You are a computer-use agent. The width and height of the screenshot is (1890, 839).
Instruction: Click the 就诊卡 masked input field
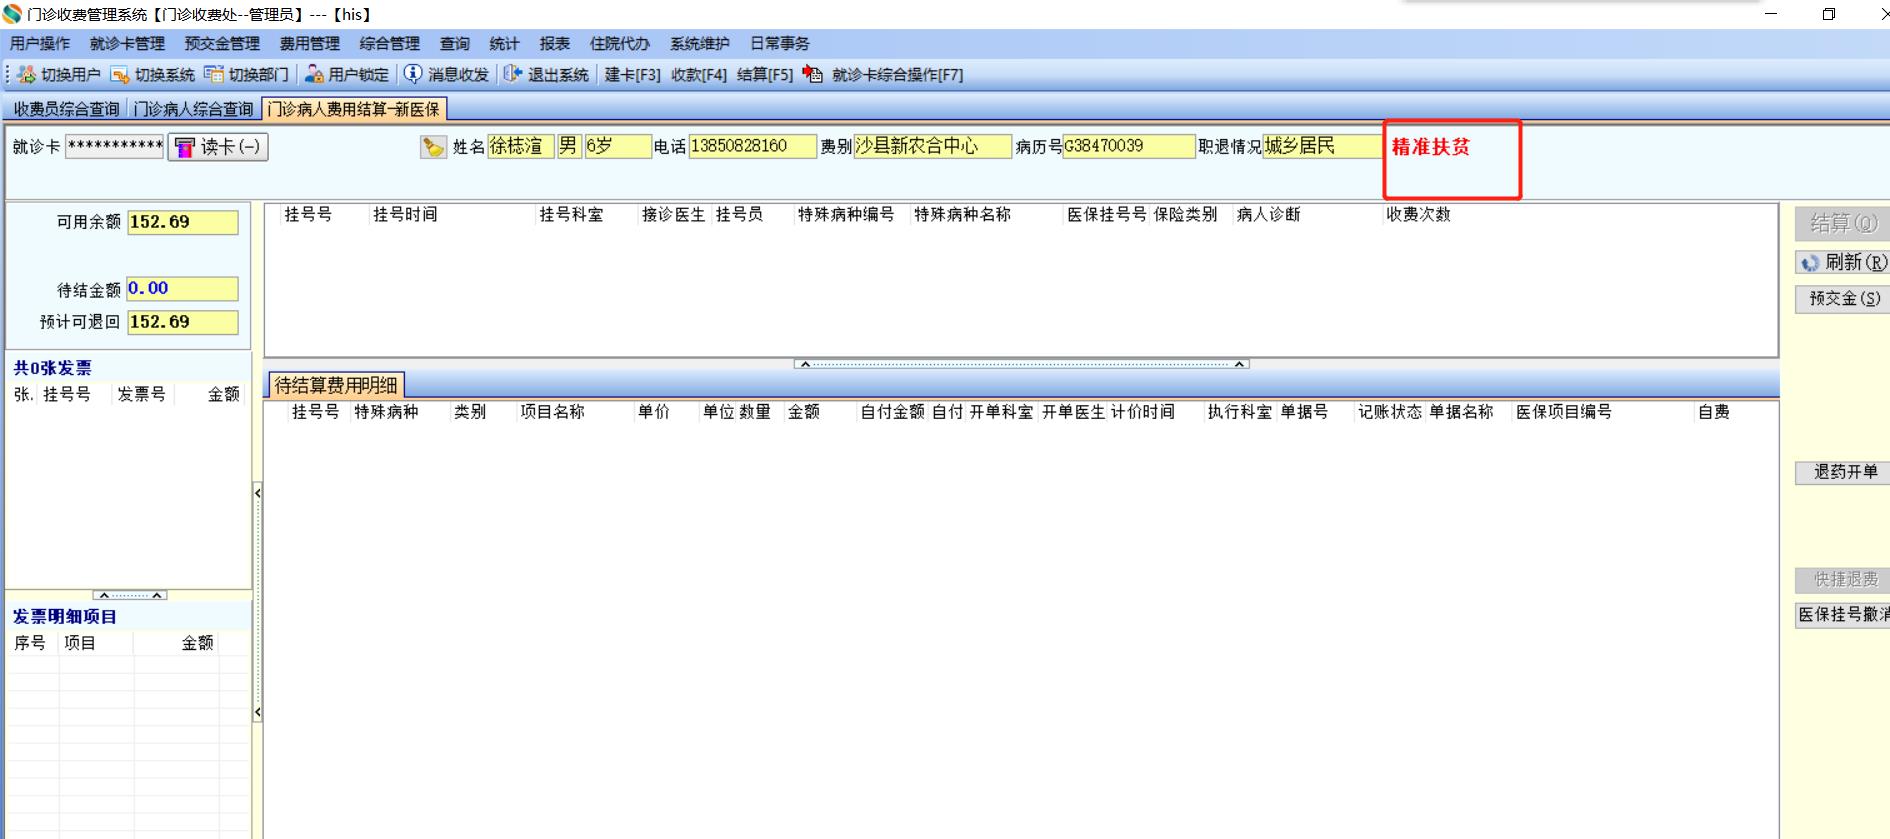click(115, 147)
